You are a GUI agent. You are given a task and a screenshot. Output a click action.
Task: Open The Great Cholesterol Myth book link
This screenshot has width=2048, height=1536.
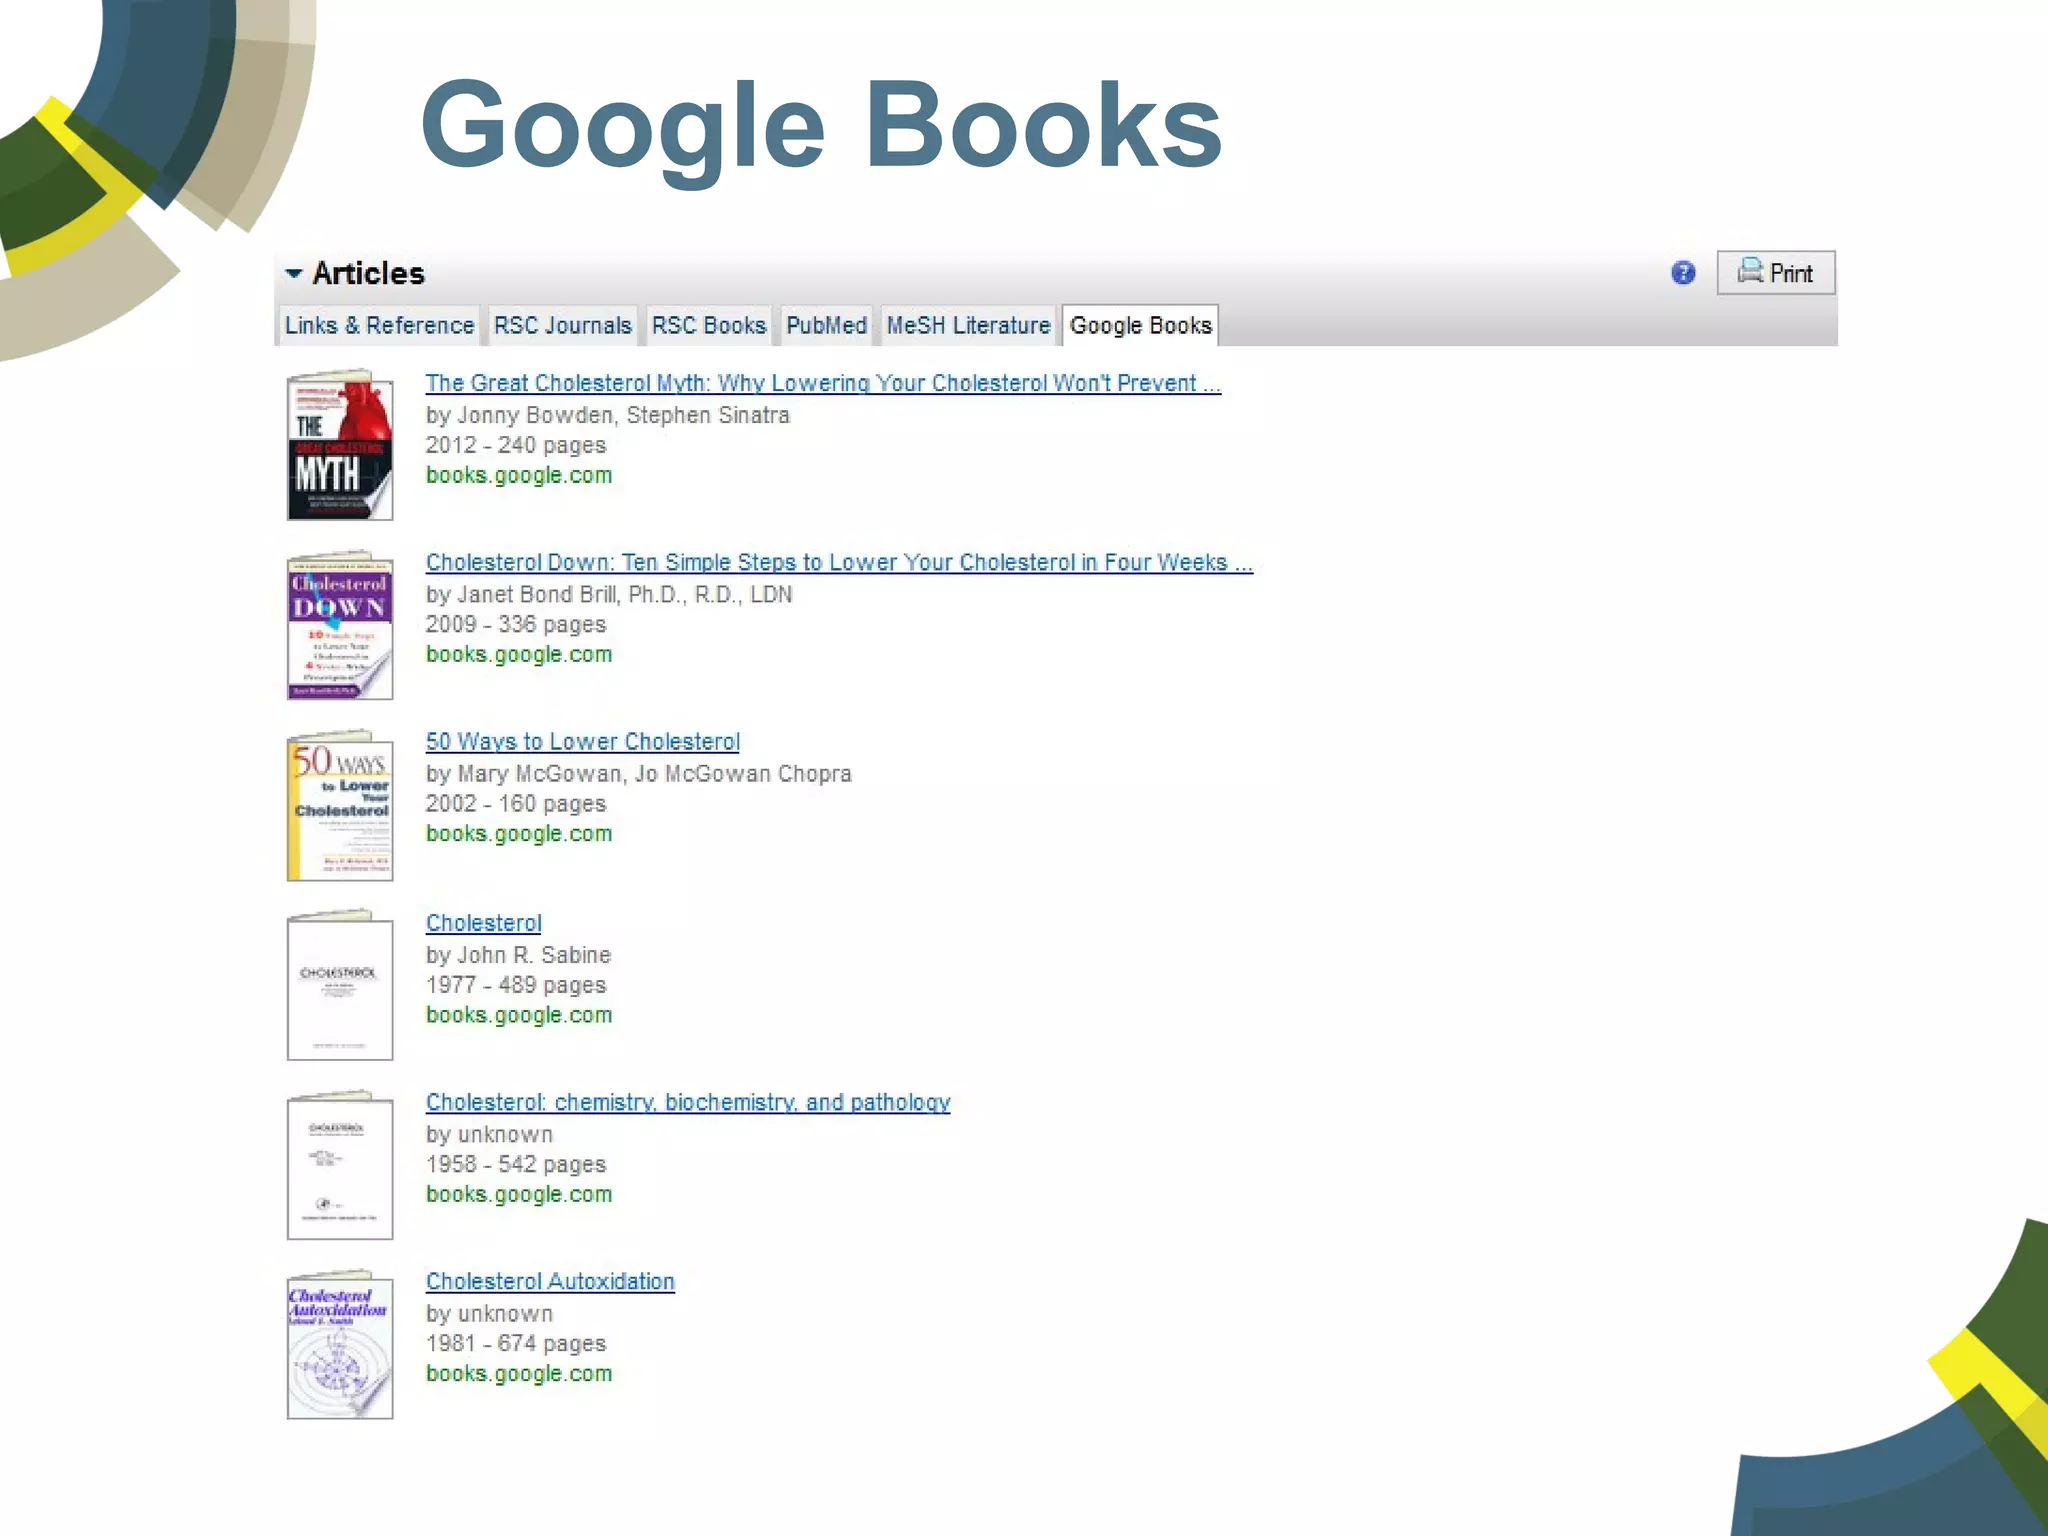click(x=823, y=383)
